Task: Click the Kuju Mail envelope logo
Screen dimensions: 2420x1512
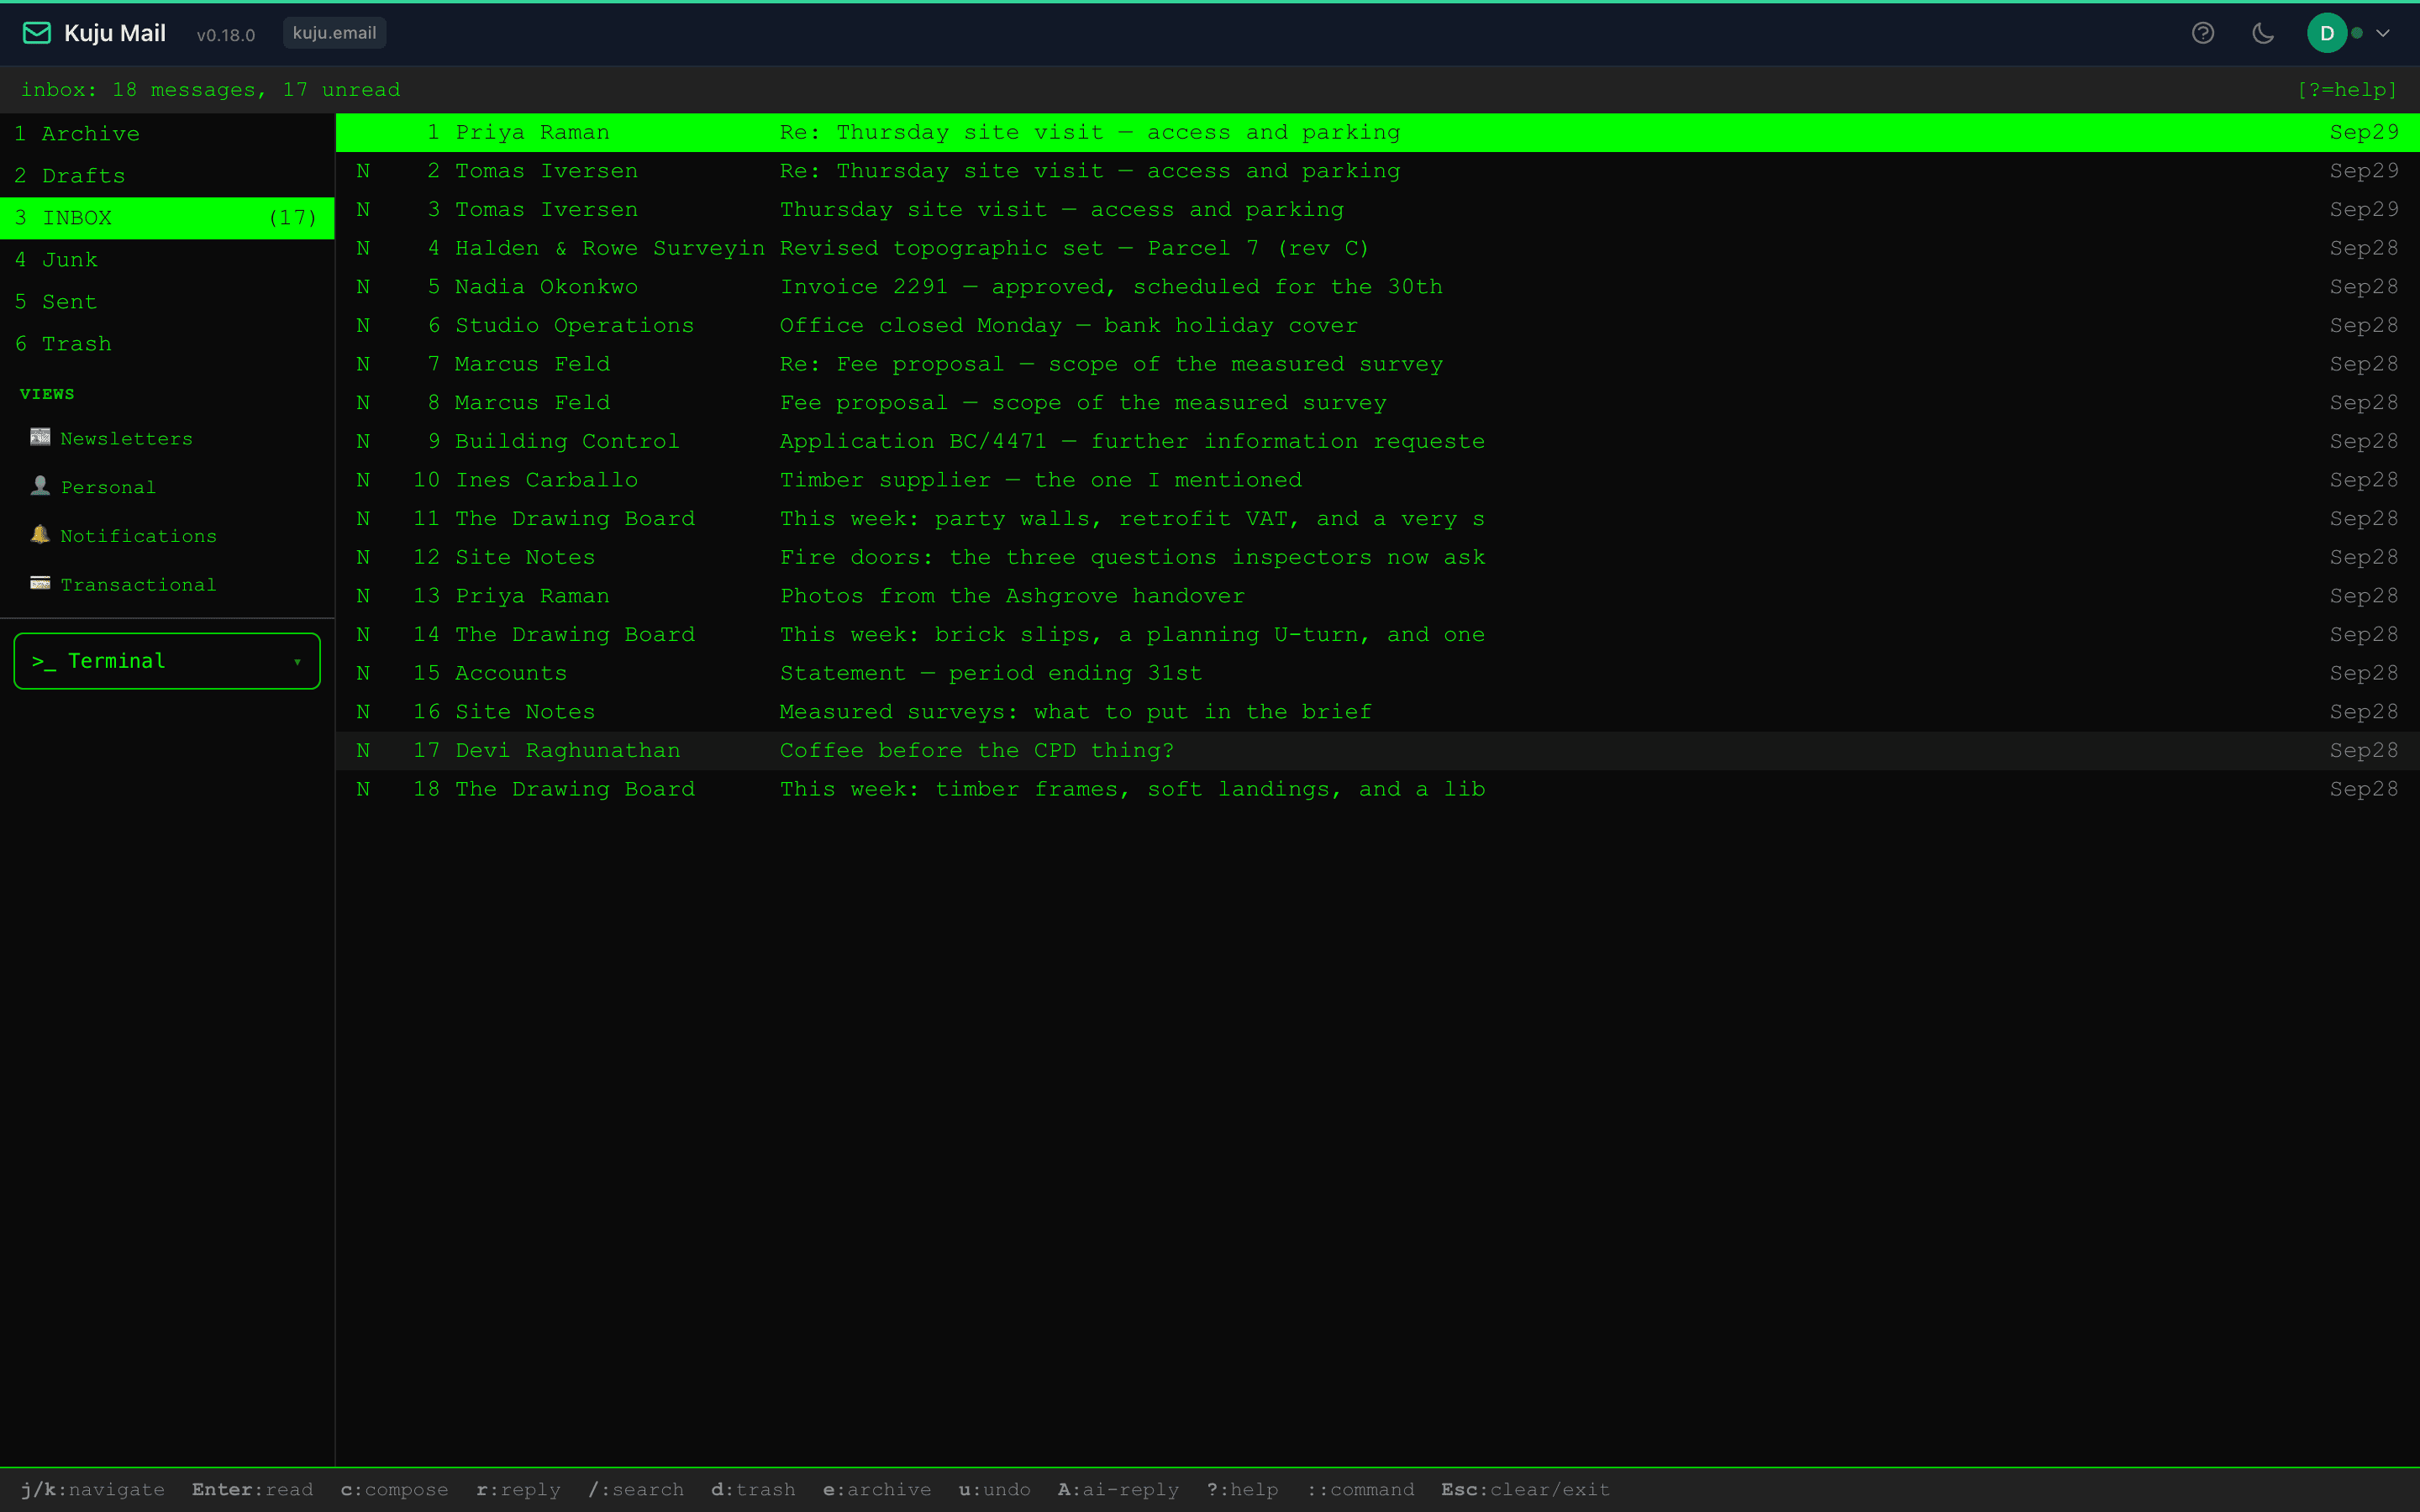Action: (37, 33)
